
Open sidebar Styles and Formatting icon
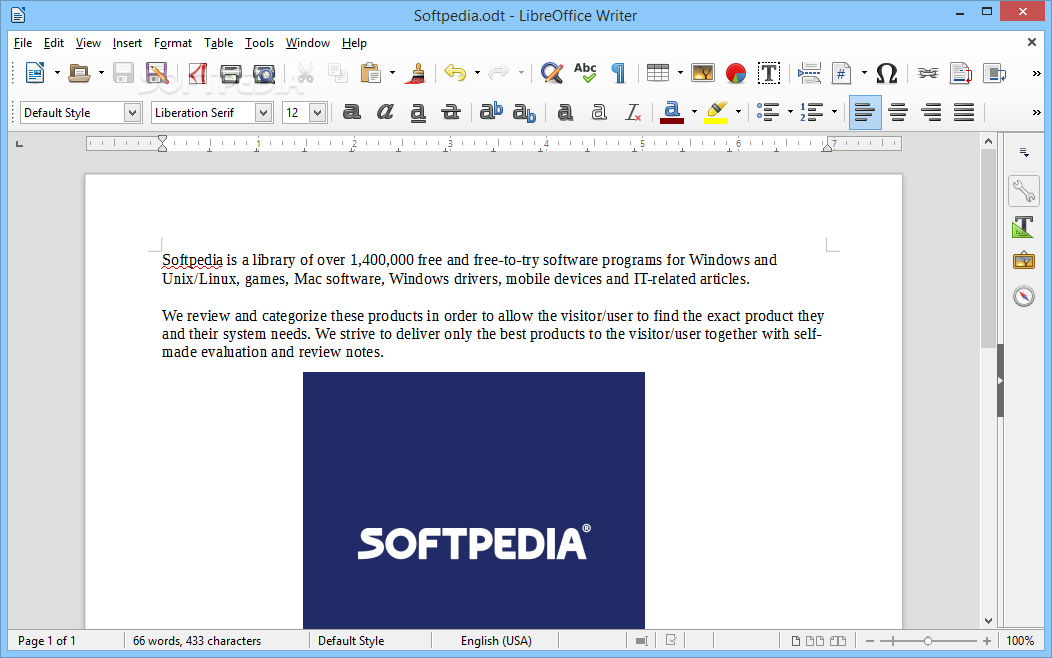(x=1024, y=227)
